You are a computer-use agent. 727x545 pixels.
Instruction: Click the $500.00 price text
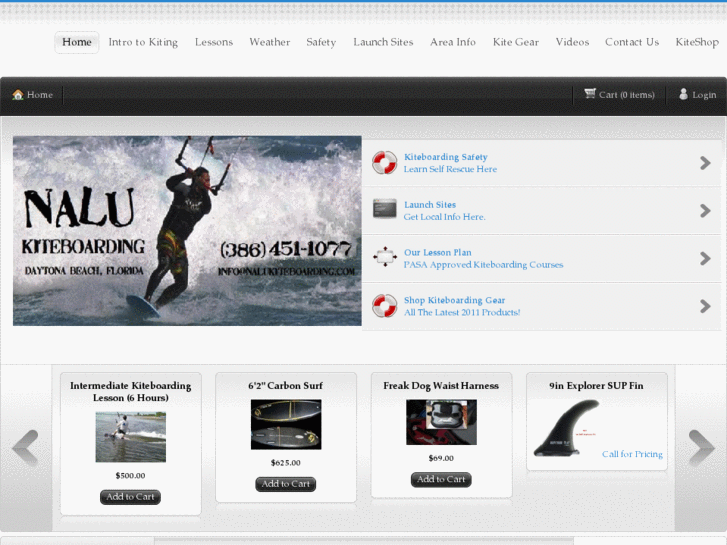[130, 475]
